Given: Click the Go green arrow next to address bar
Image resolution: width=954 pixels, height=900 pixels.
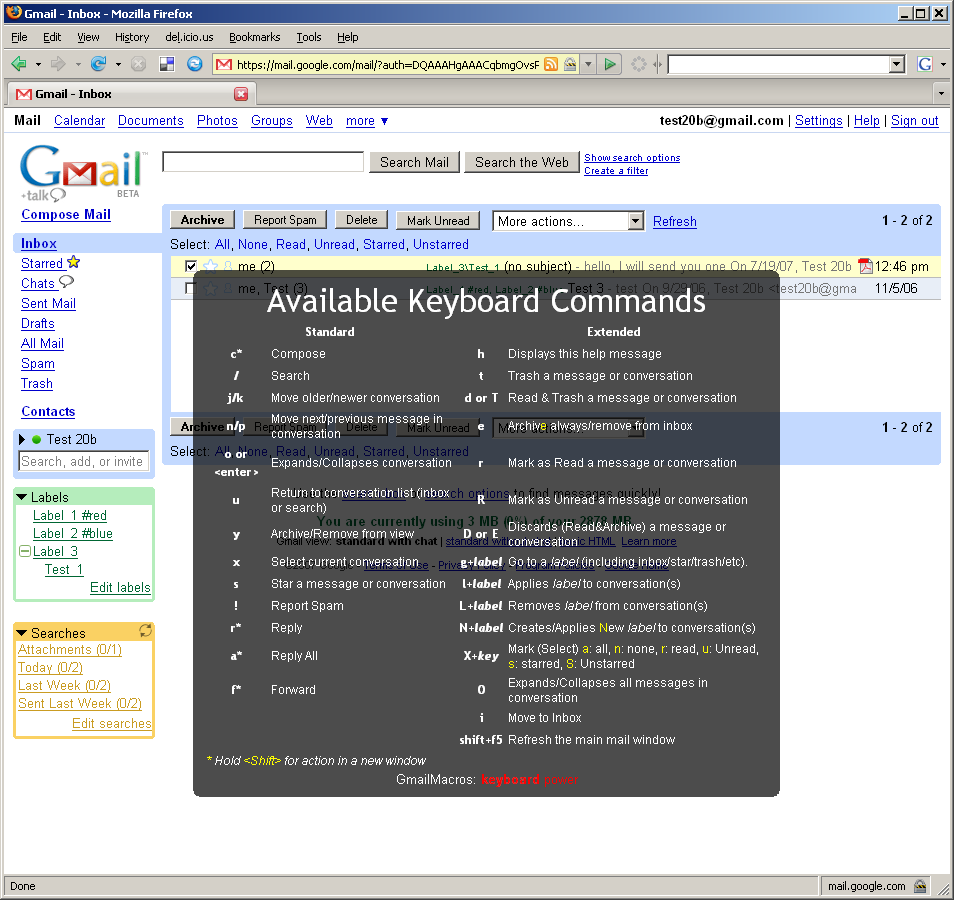Looking at the screenshot, I should tap(610, 64).
